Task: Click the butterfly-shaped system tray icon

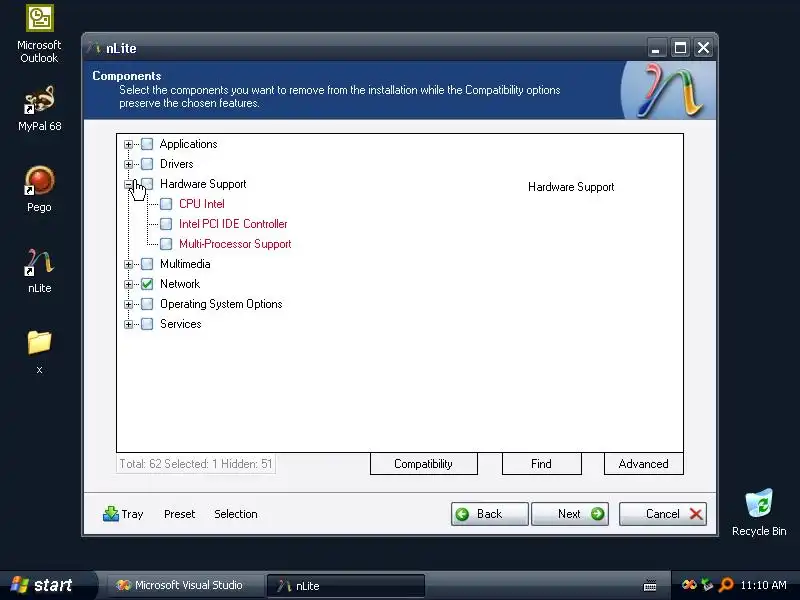Action: tap(689, 585)
